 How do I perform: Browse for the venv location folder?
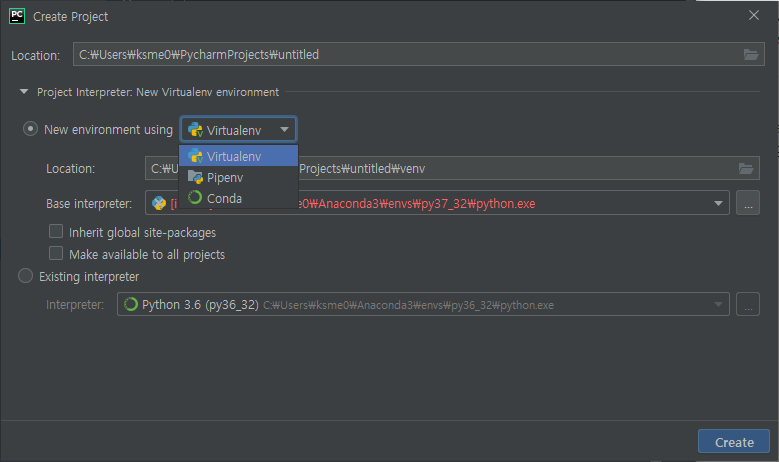pyautogui.click(x=746, y=169)
